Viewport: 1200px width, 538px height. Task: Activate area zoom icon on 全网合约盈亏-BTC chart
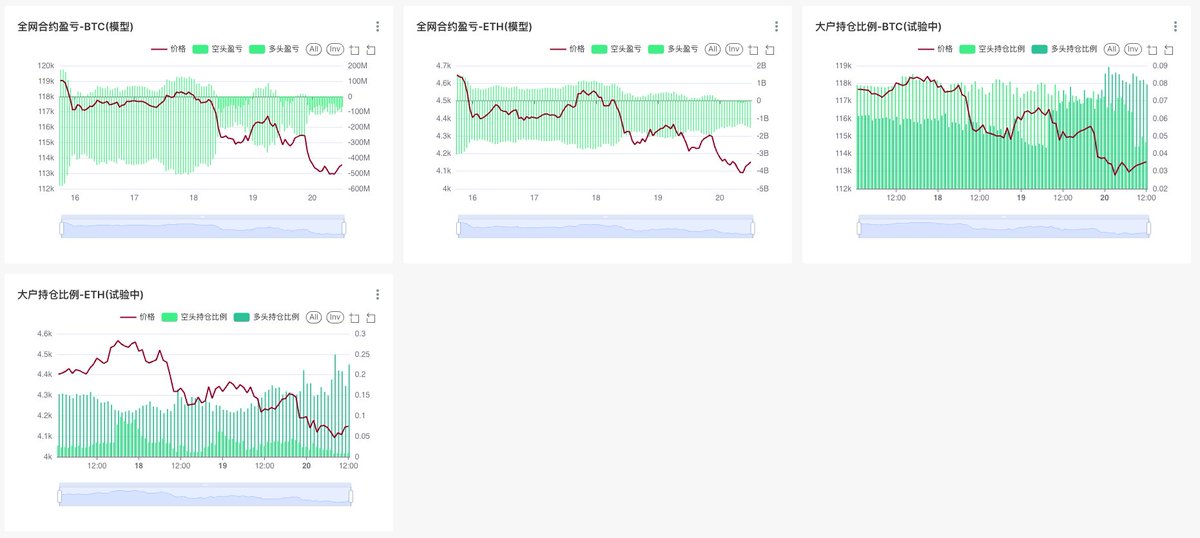pyautogui.click(x=354, y=49)
